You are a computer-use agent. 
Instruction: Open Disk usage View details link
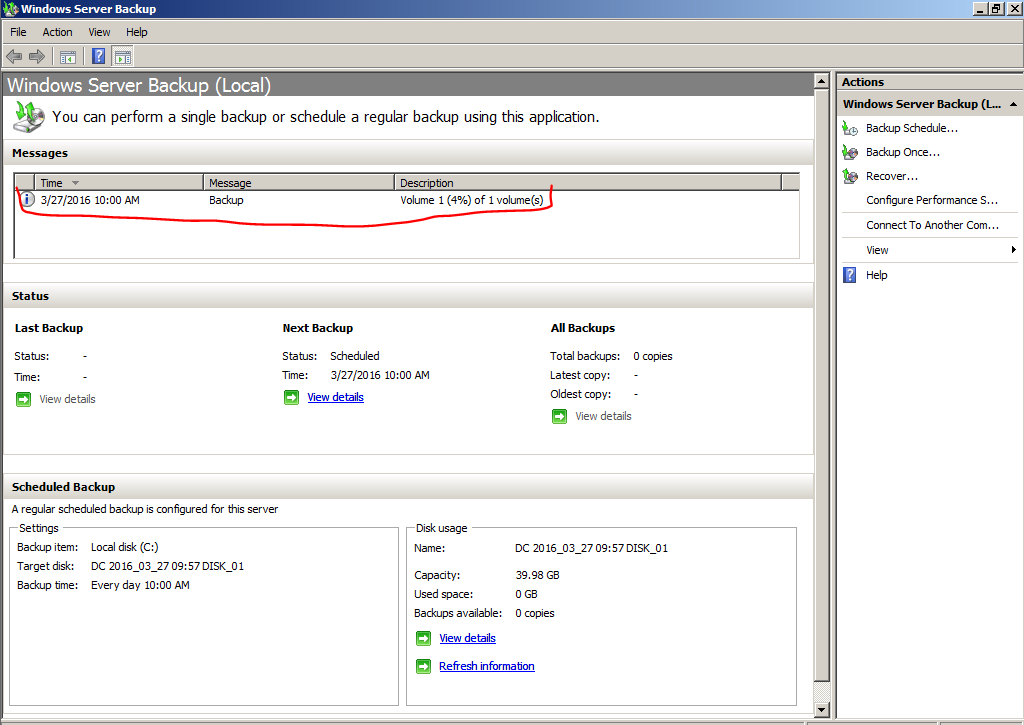(468, 638)
